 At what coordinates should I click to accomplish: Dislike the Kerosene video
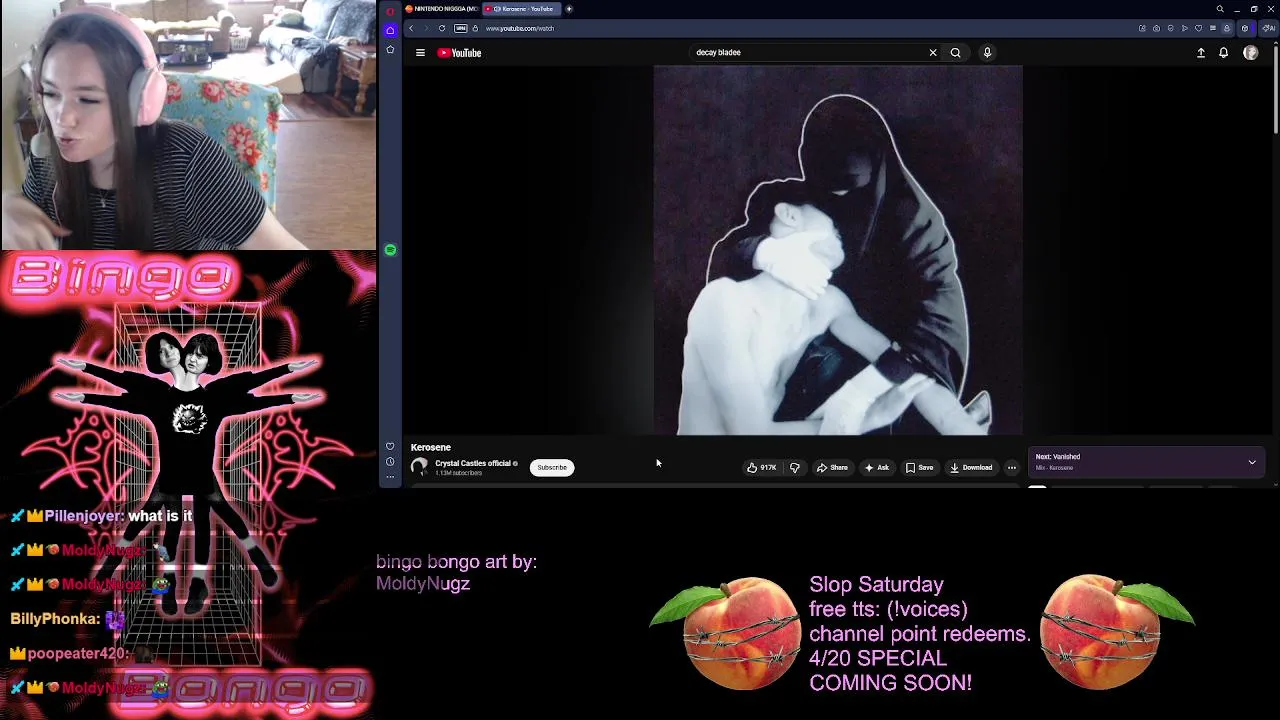(x=795, y=467)
